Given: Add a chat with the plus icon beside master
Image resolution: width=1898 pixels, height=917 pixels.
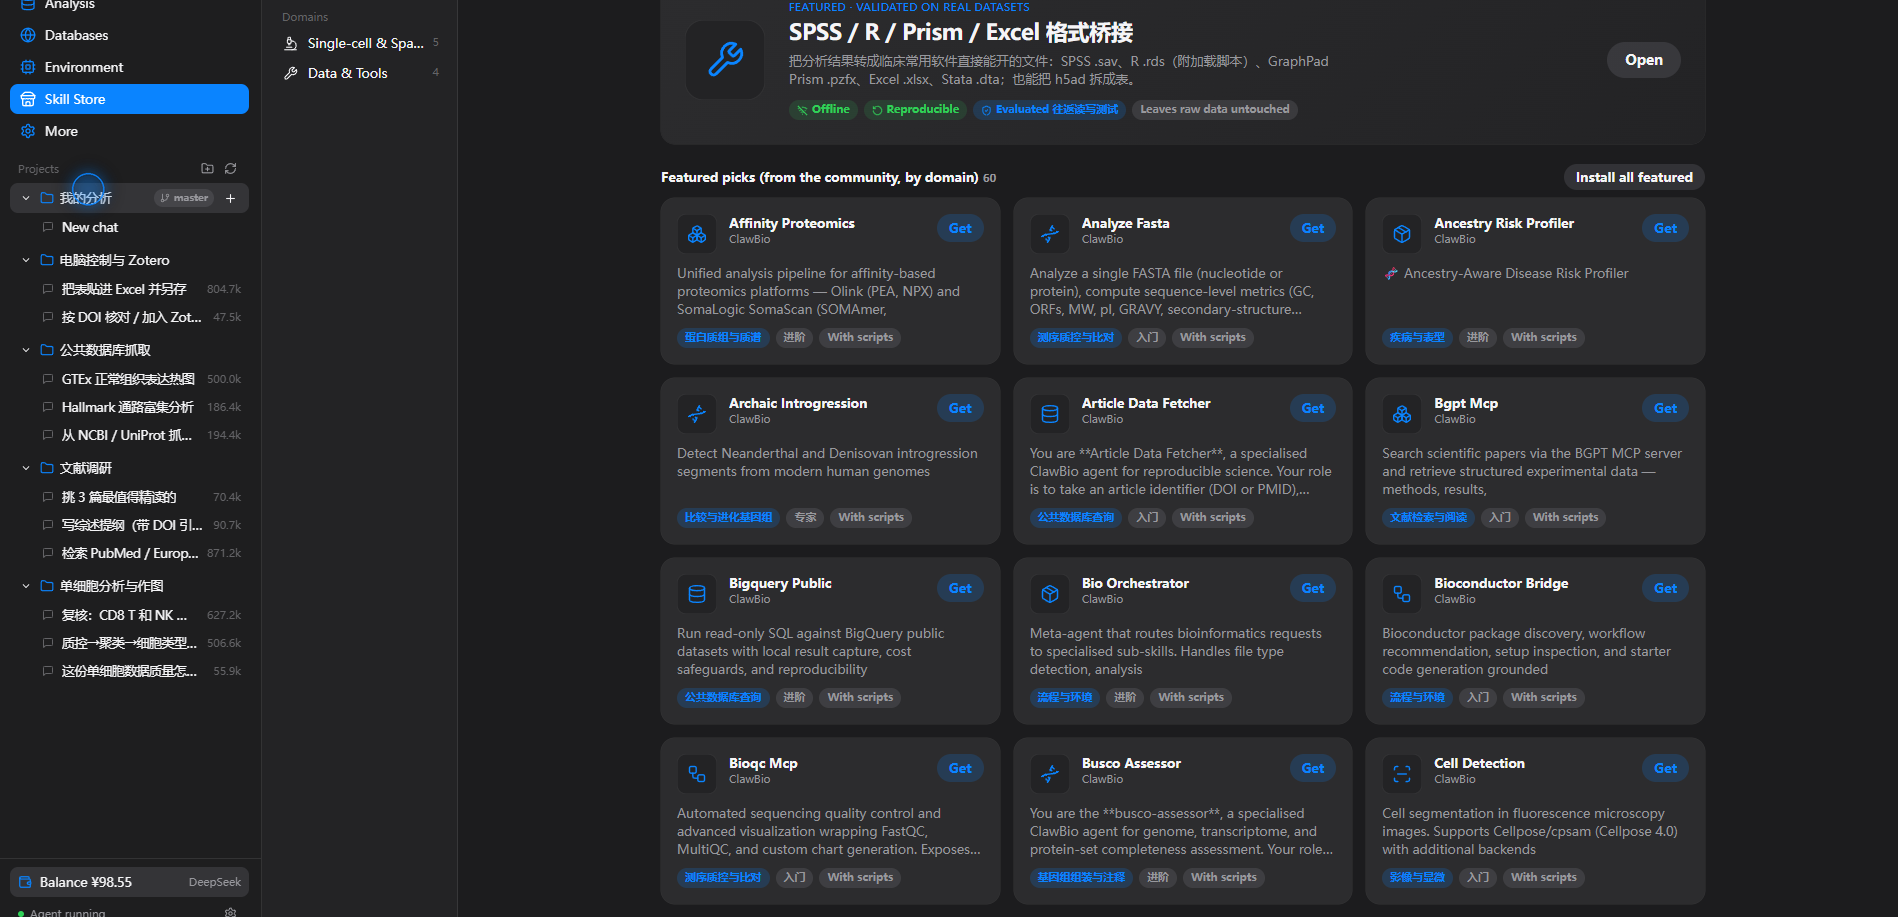Looking at the screenshot, I should coord(230,198).
